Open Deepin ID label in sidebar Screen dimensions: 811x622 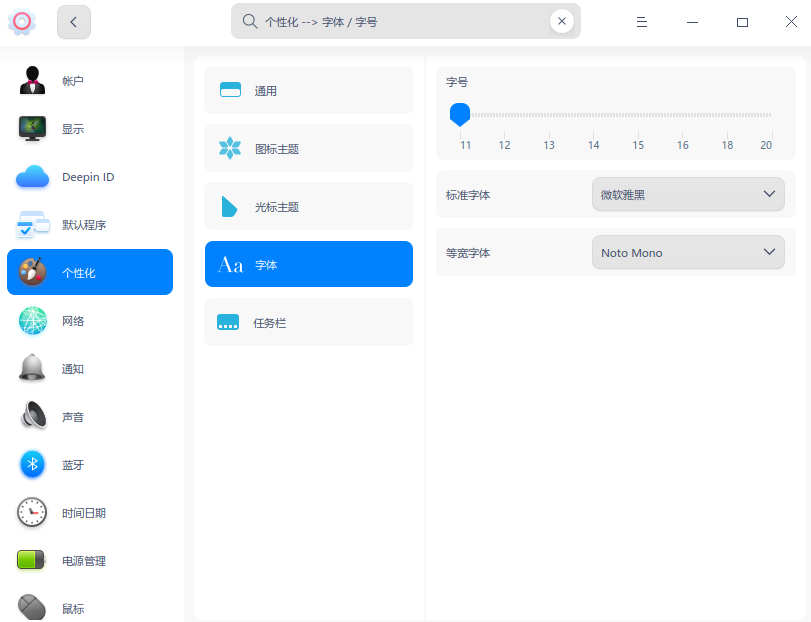[88, 177]
